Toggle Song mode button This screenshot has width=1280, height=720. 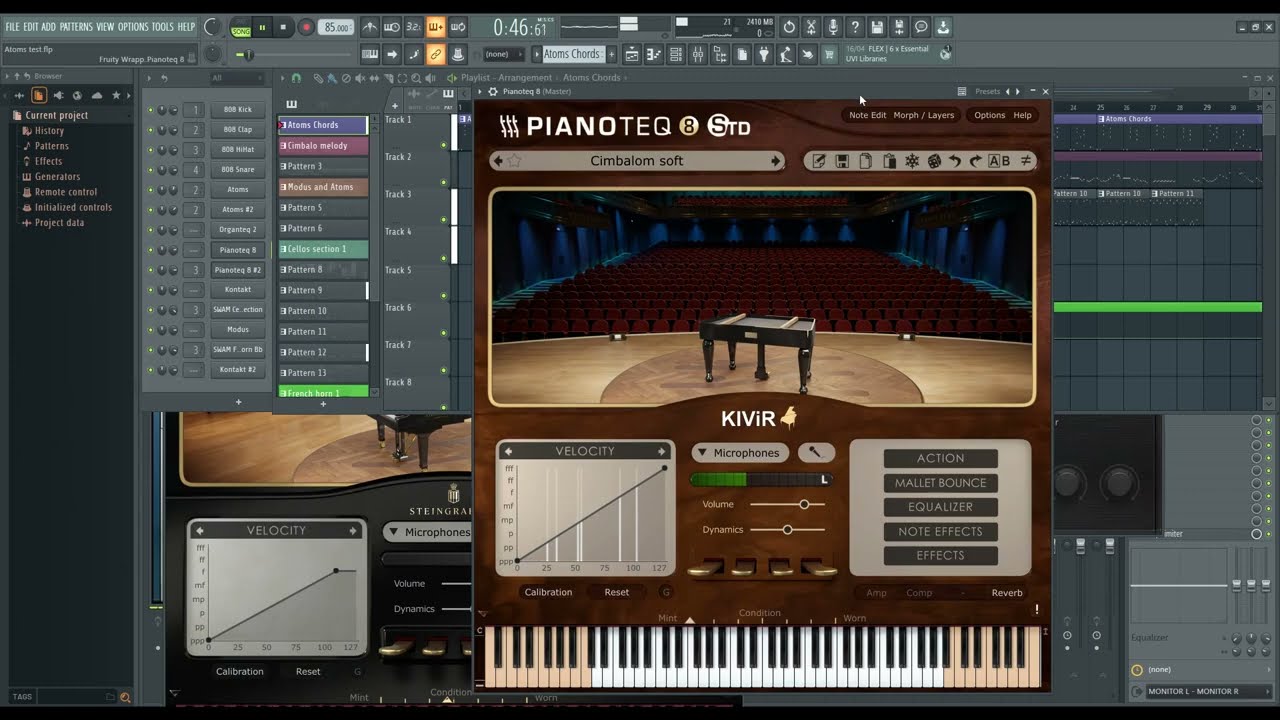[x=240, y=31]
